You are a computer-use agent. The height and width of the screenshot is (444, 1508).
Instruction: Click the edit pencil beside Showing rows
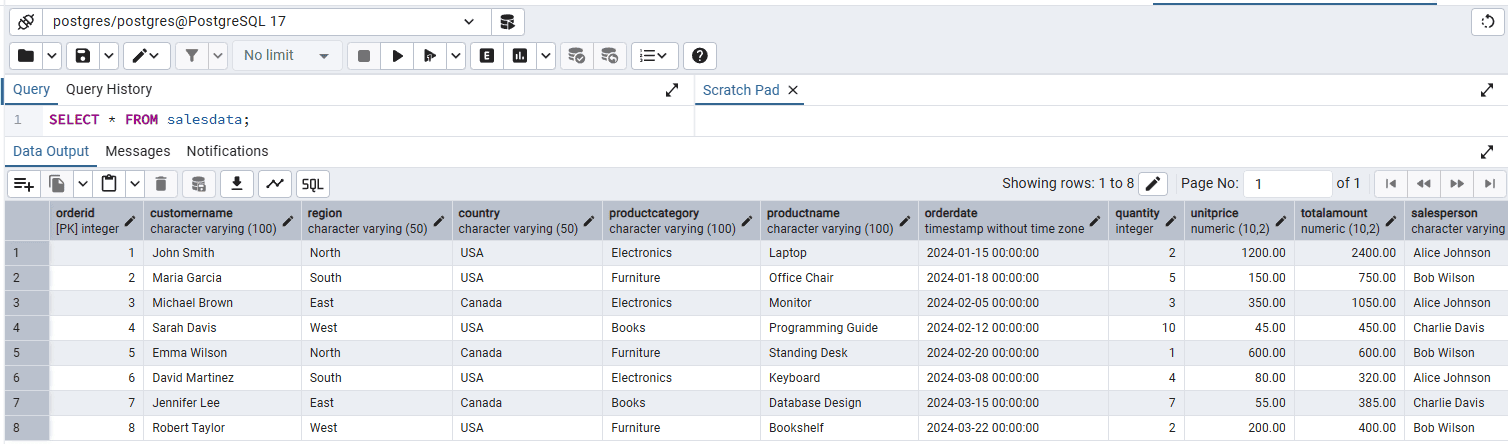1153,184
